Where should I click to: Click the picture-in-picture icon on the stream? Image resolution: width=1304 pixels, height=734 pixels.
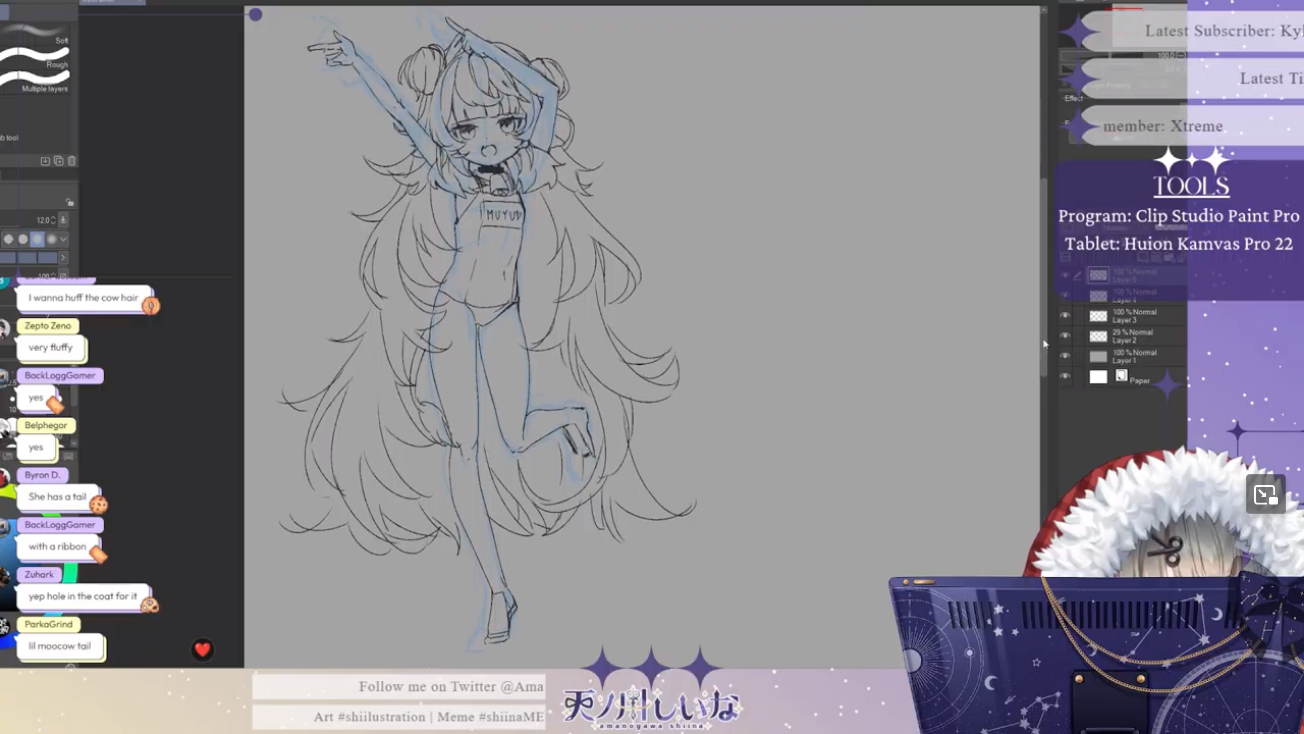click(x=1265, y=494)
